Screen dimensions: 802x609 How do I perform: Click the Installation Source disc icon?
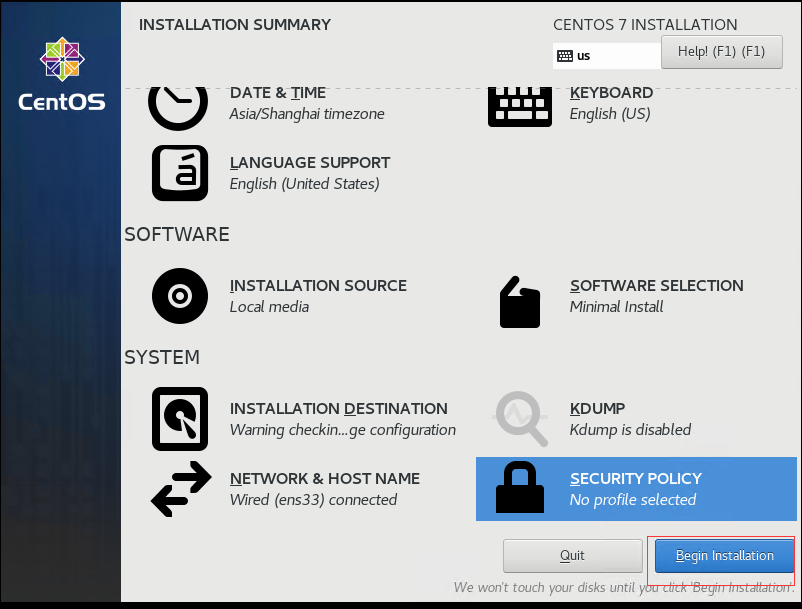click(x=180, y=296)
